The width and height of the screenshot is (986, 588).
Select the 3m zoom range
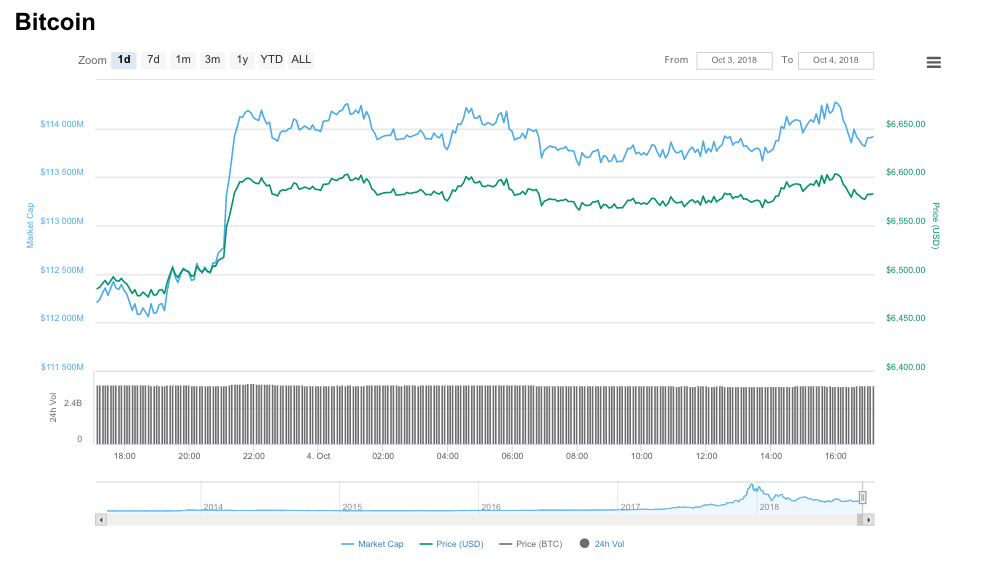click(213, 60)
